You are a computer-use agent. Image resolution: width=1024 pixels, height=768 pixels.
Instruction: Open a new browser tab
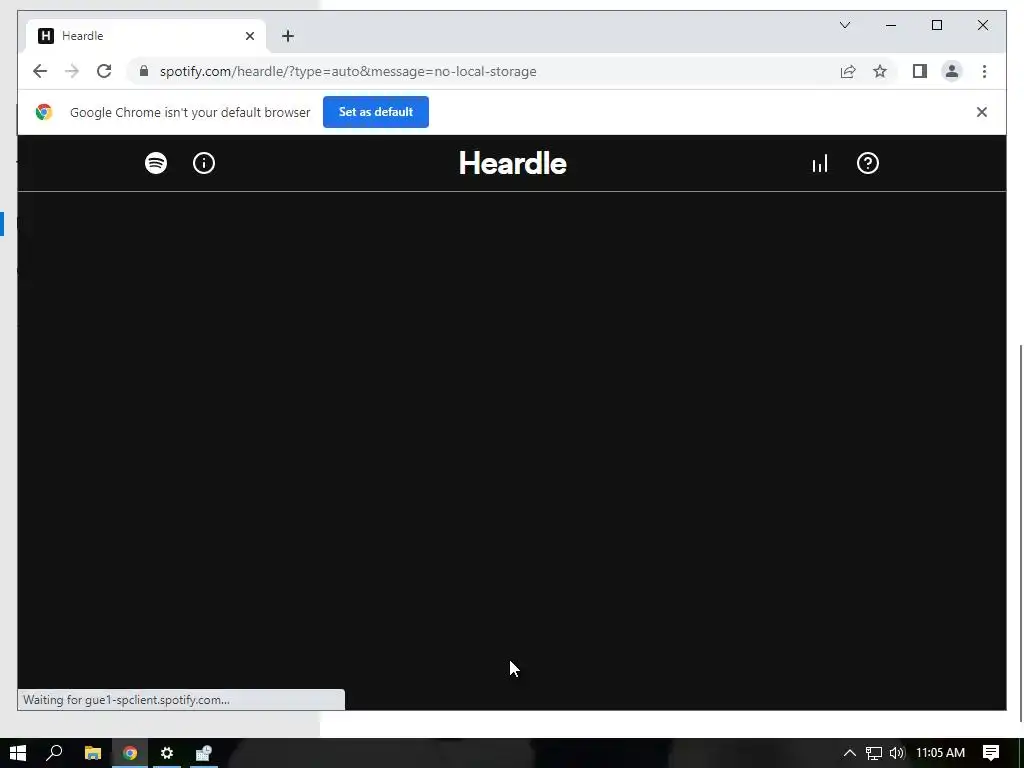[288, 36]
